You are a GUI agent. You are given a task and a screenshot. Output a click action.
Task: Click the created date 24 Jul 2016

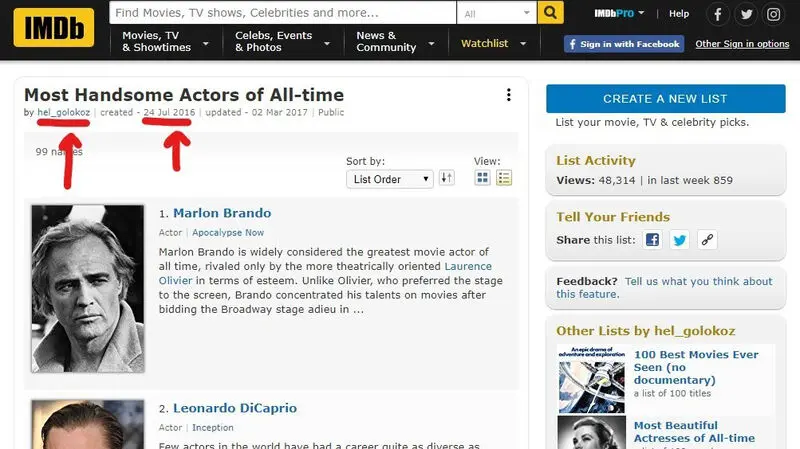(169, 112)
